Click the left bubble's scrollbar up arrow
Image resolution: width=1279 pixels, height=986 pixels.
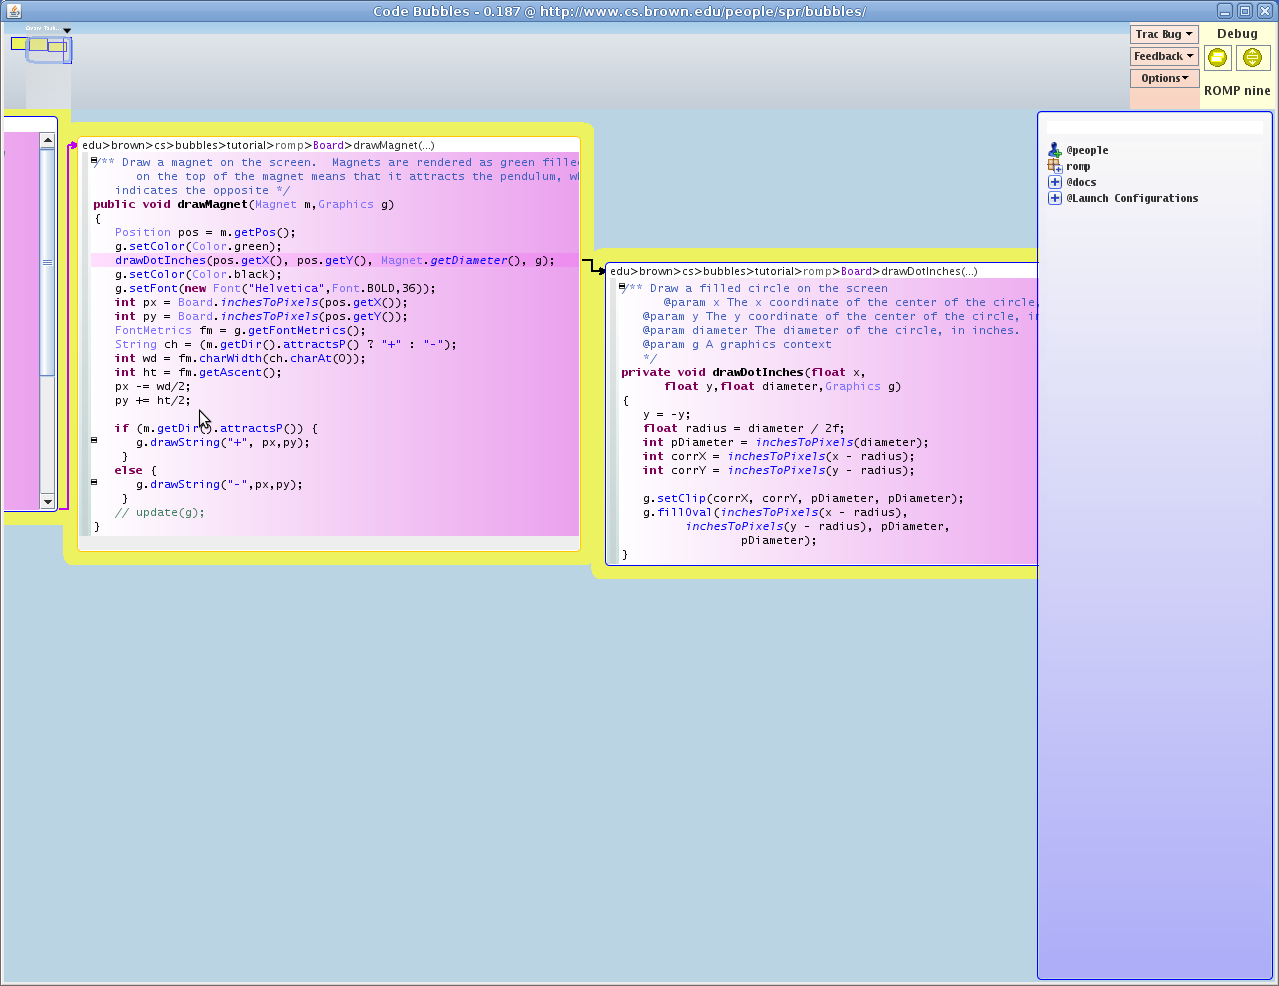point(47,141)
